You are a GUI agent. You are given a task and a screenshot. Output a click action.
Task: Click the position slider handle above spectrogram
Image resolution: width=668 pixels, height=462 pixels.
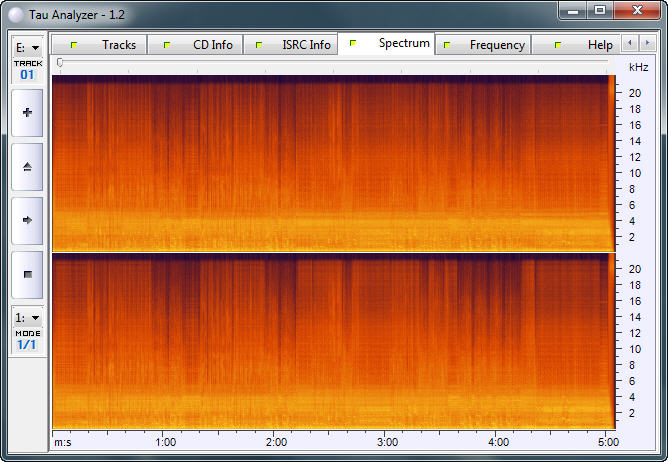pyautogui.click(x=60, y=63)
